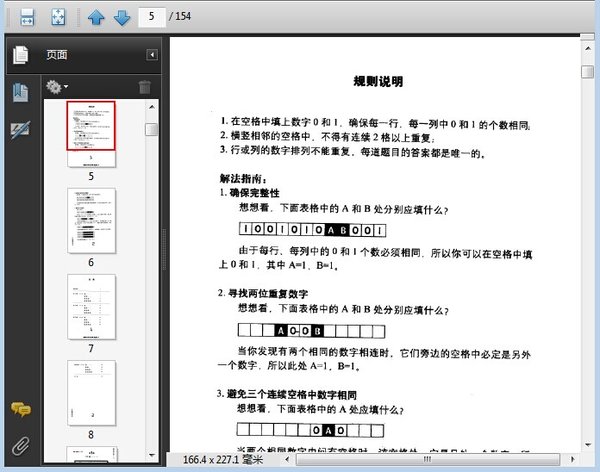Open the bookmarks panel icon
The width and height of the screenshot is (600, 472).
pos(20,93)
